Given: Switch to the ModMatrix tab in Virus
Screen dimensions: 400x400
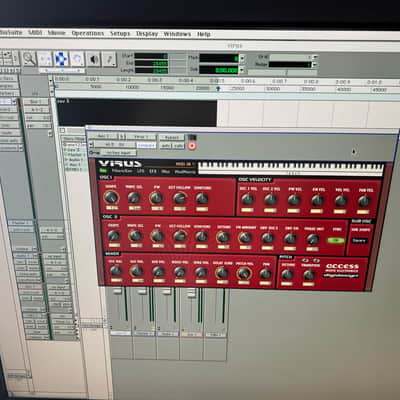Looking at the screenshot, I should (x=185, y=172).
